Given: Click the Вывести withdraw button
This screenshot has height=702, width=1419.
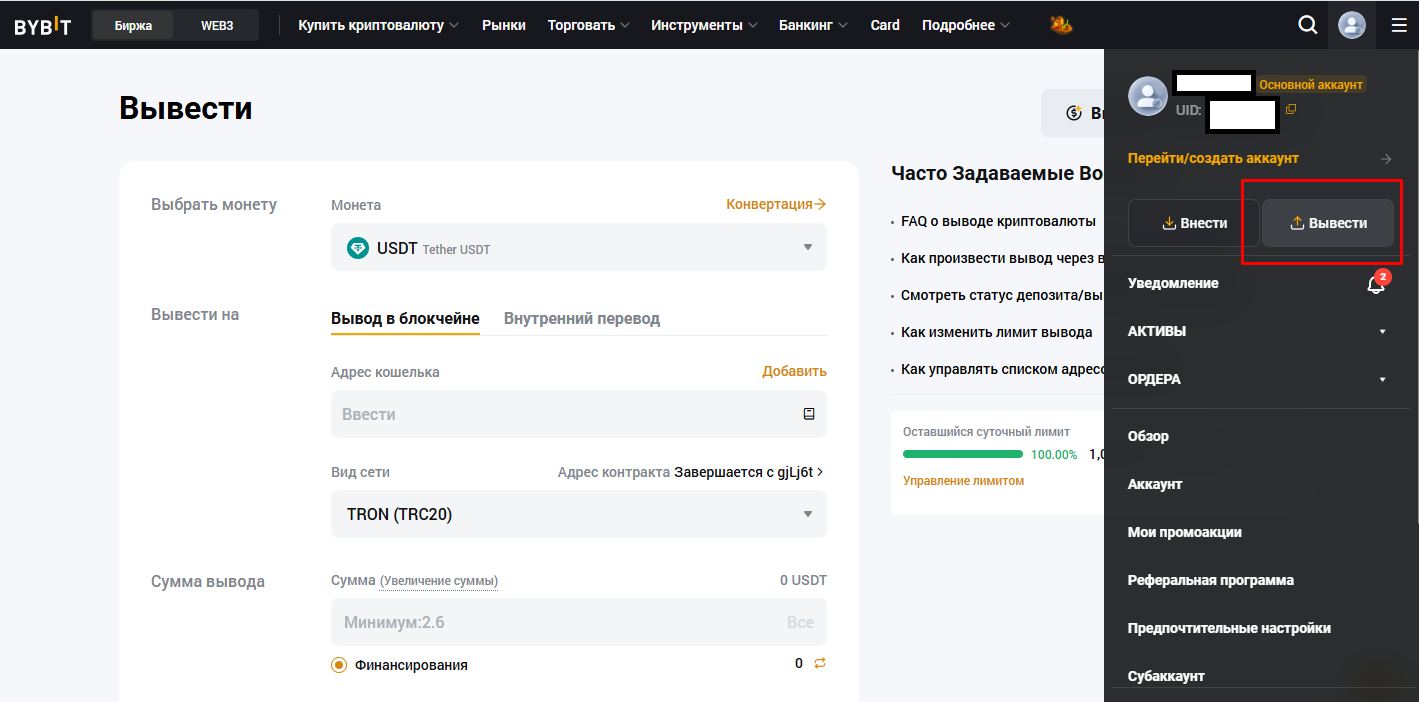Looking at the screenshot, I should [x=1328, y=223].
